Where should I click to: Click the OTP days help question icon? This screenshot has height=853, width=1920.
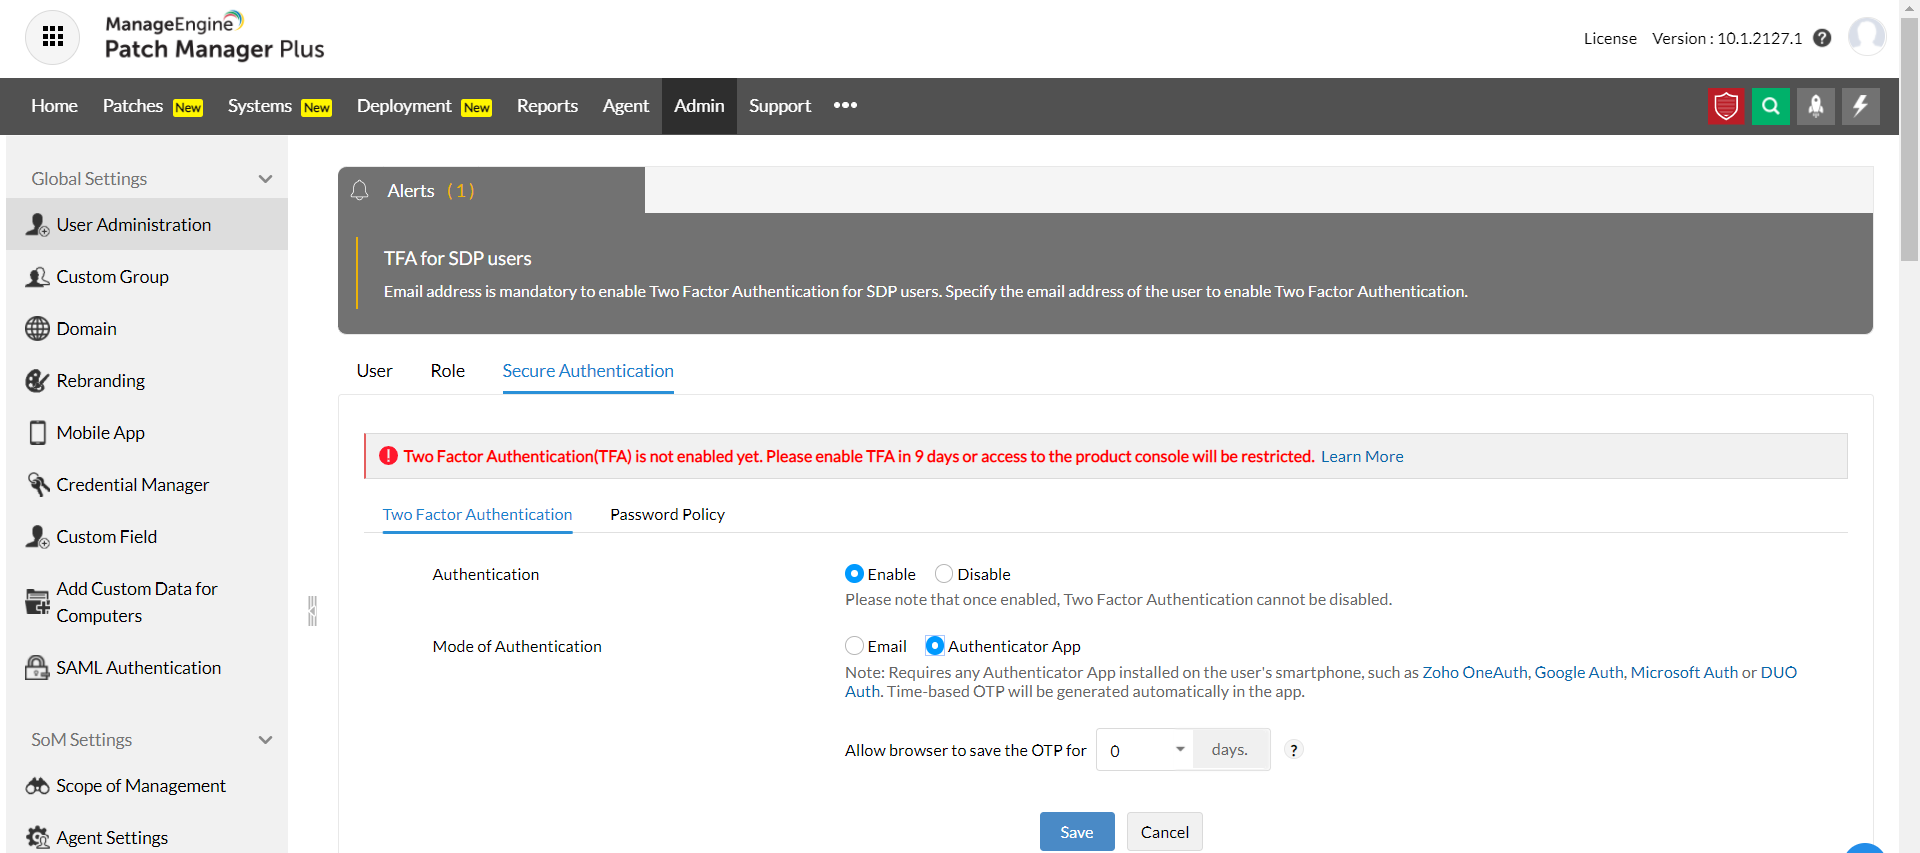point(1293,750)
